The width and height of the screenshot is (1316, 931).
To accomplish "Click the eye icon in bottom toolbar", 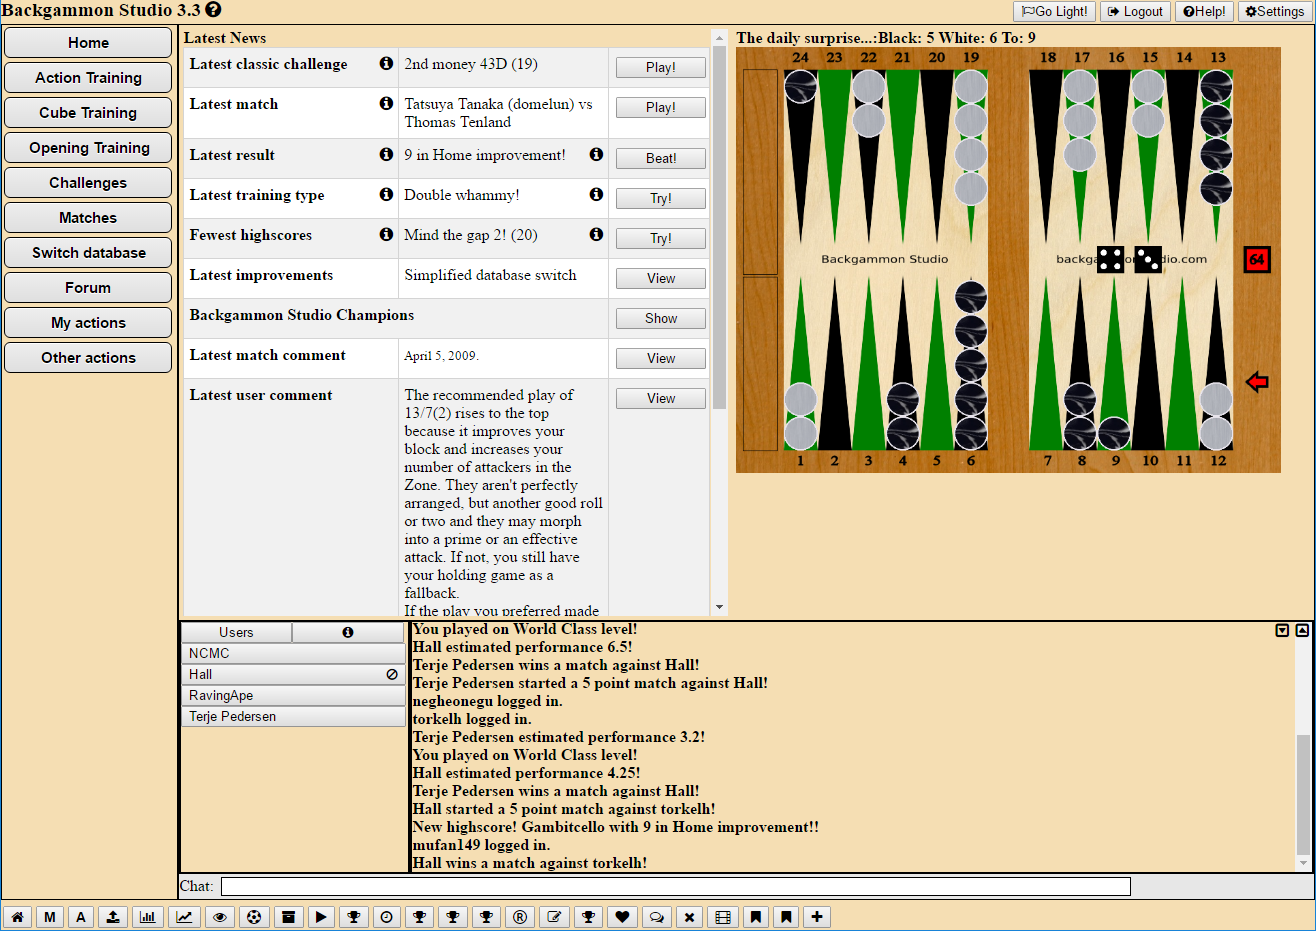I will click(220, 916).
